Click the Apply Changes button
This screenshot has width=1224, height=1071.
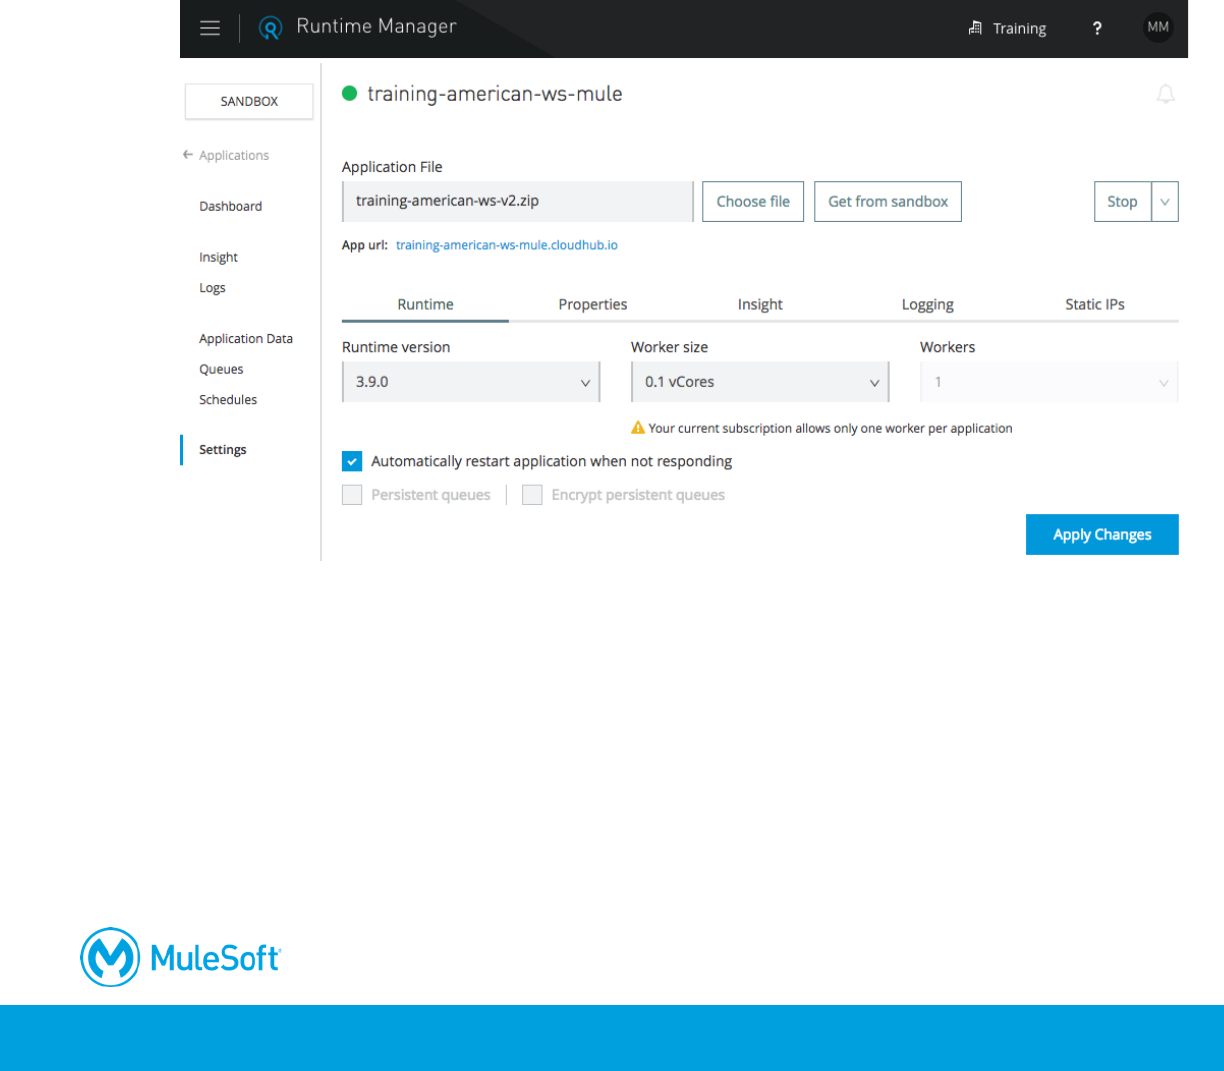(x=1102, y=534)
